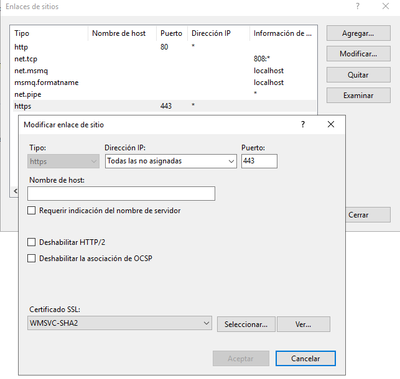Open certificate chooser with Seleccionar...
The width and height of the screenshot is (400, 379).
coord(246,324)
